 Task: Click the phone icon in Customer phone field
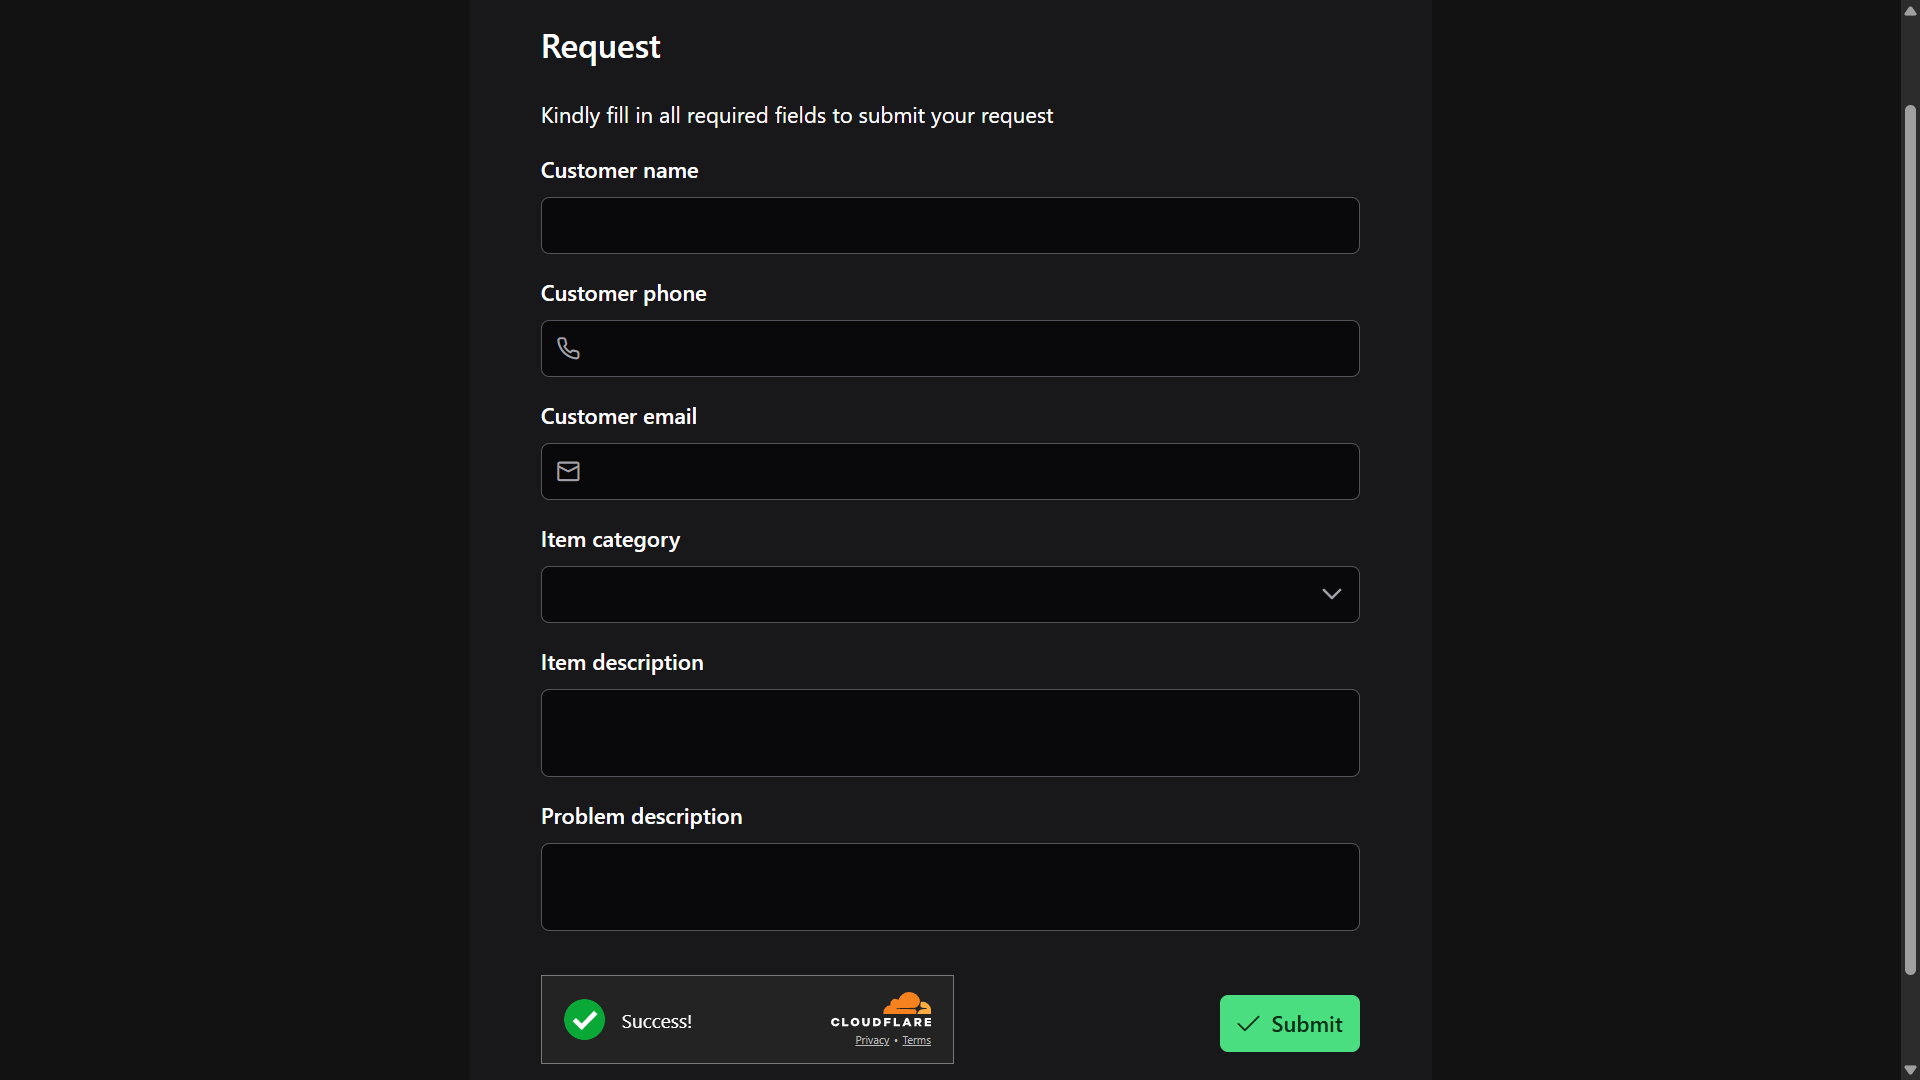pos(568,348)
